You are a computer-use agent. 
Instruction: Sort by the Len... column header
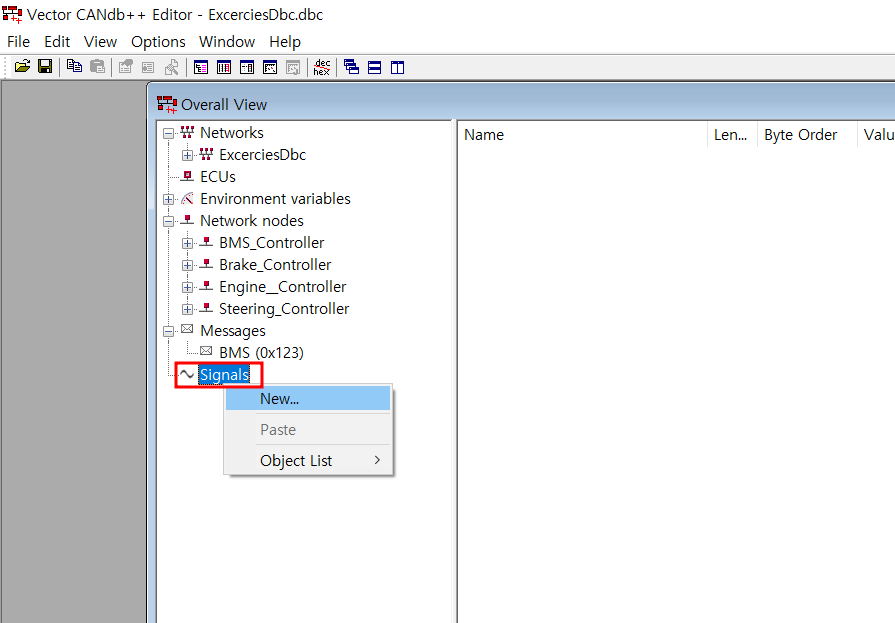click(x=732, y=135)
